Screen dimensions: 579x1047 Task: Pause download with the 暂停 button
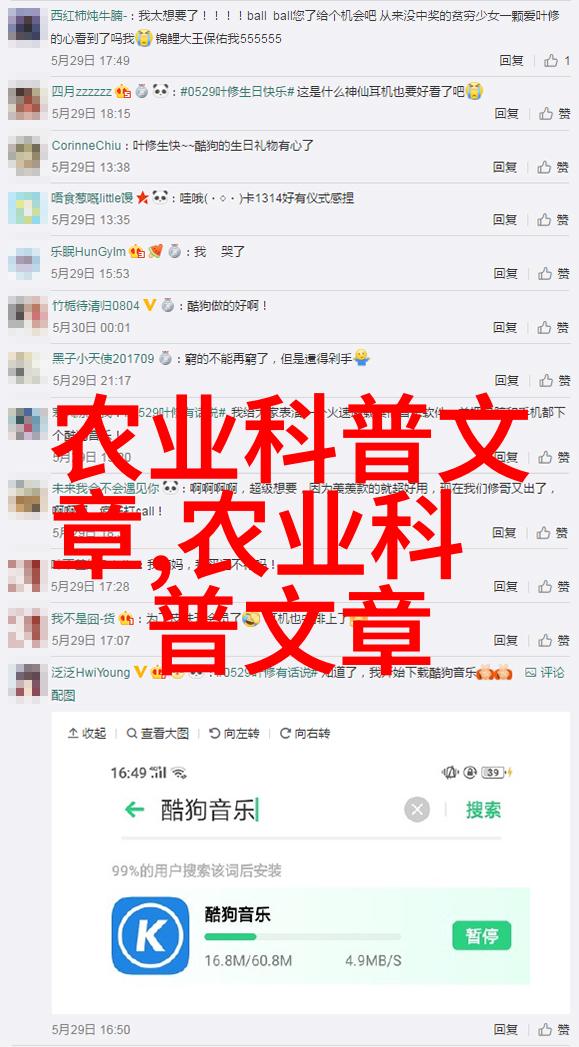481,935
